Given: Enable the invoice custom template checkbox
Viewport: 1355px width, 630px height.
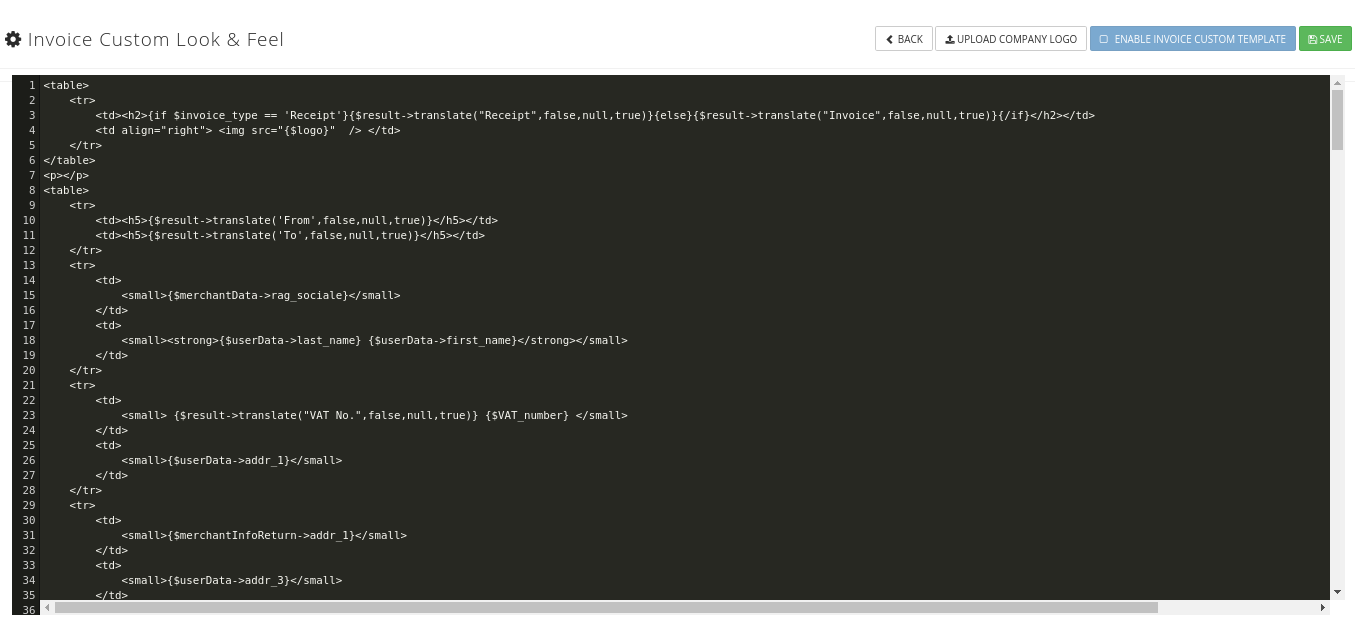Looking at the screenshot, I should click(1104, 39).
